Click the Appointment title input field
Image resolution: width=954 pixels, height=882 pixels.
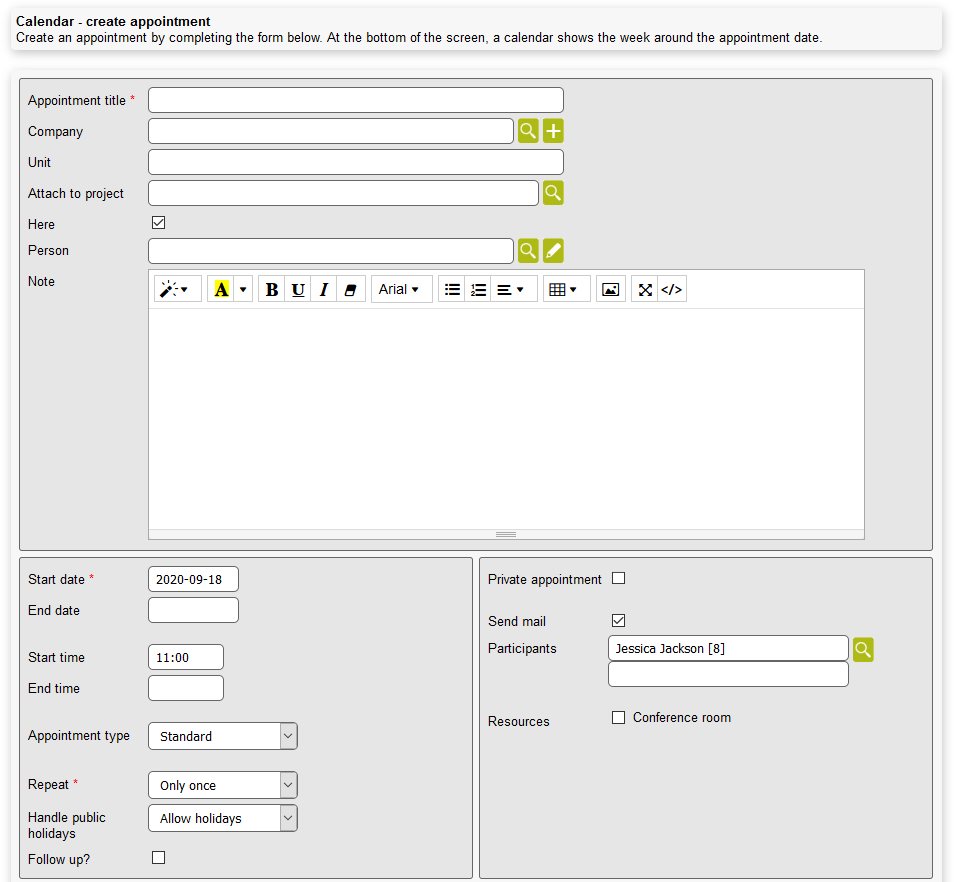(x=355, y=100)
